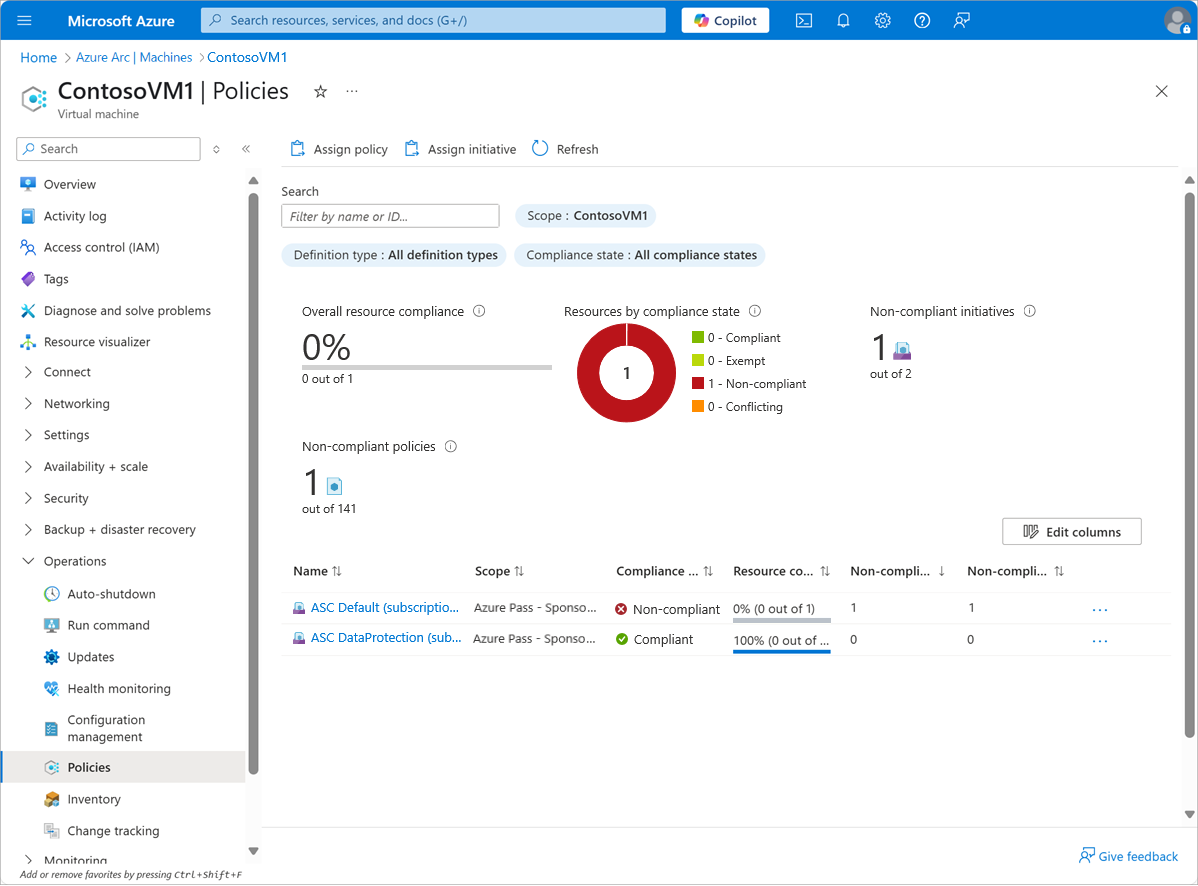
Task: Open Cloud Shell icon in top bar
Action: coord(804,21)
